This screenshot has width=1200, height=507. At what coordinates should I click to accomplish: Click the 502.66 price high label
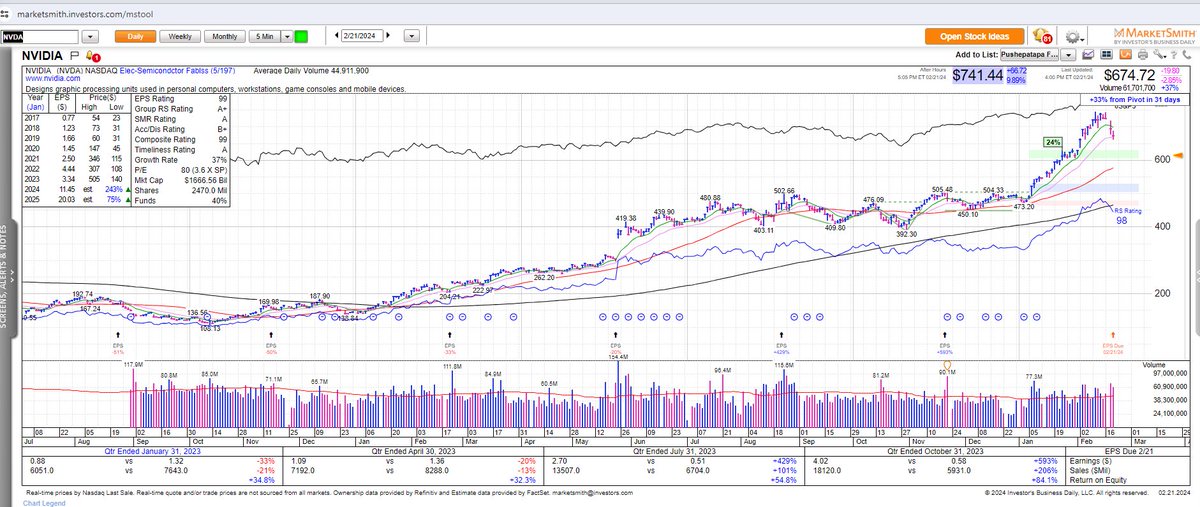[783, 191]
